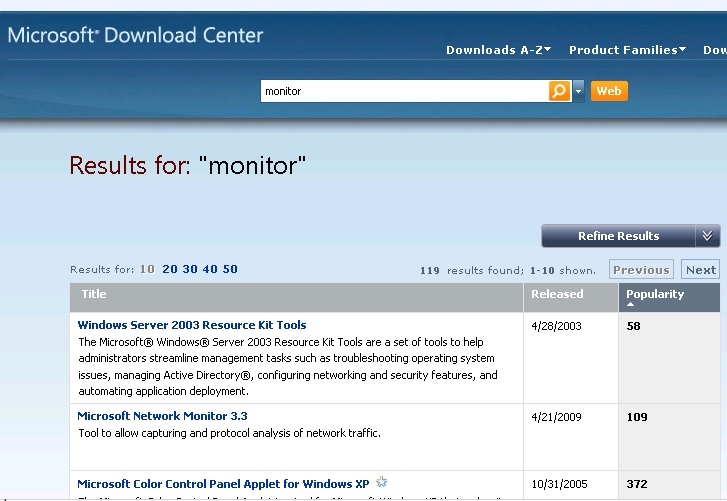Open the Product Families menu
The width and height of the screenshot is (727, 501).
click(x=627, y=50)
